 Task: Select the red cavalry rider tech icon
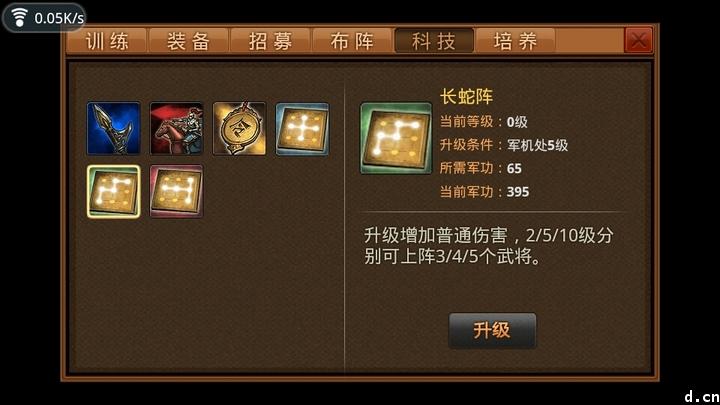176,129
